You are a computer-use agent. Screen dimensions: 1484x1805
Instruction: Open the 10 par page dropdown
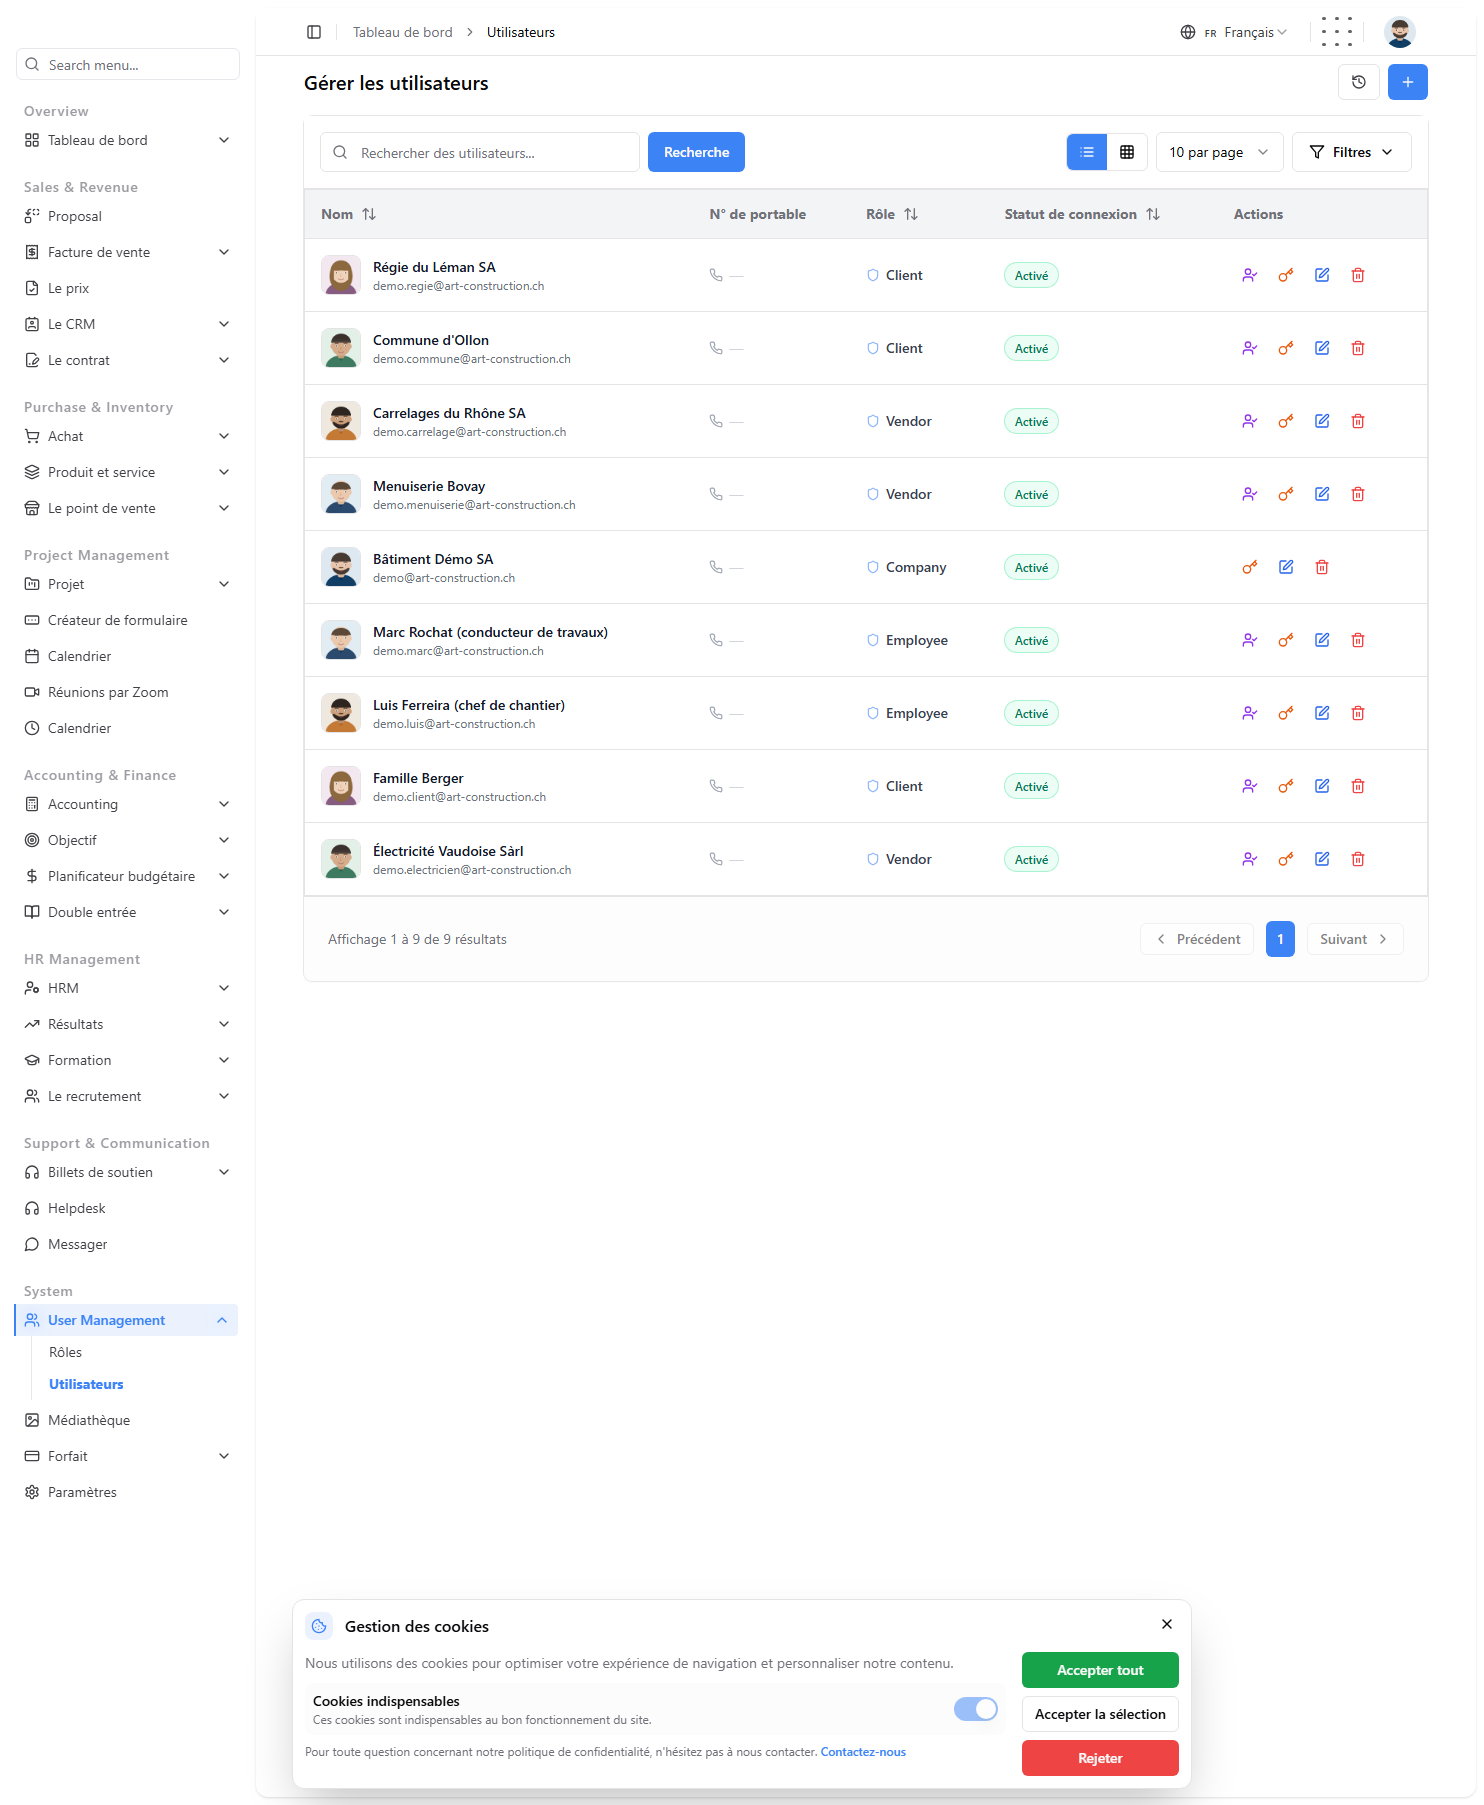coord(1220,152)
